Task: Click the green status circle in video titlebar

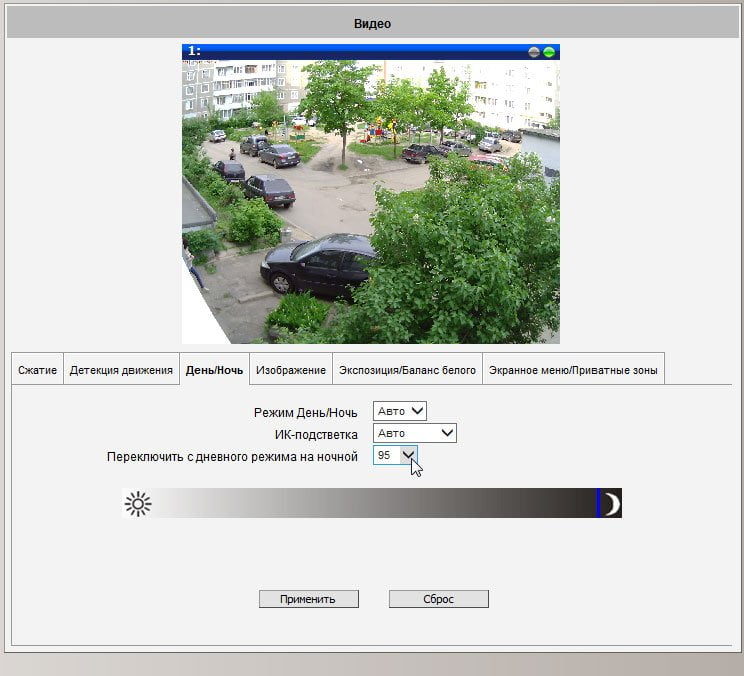Action: click(x=549, y=52)
